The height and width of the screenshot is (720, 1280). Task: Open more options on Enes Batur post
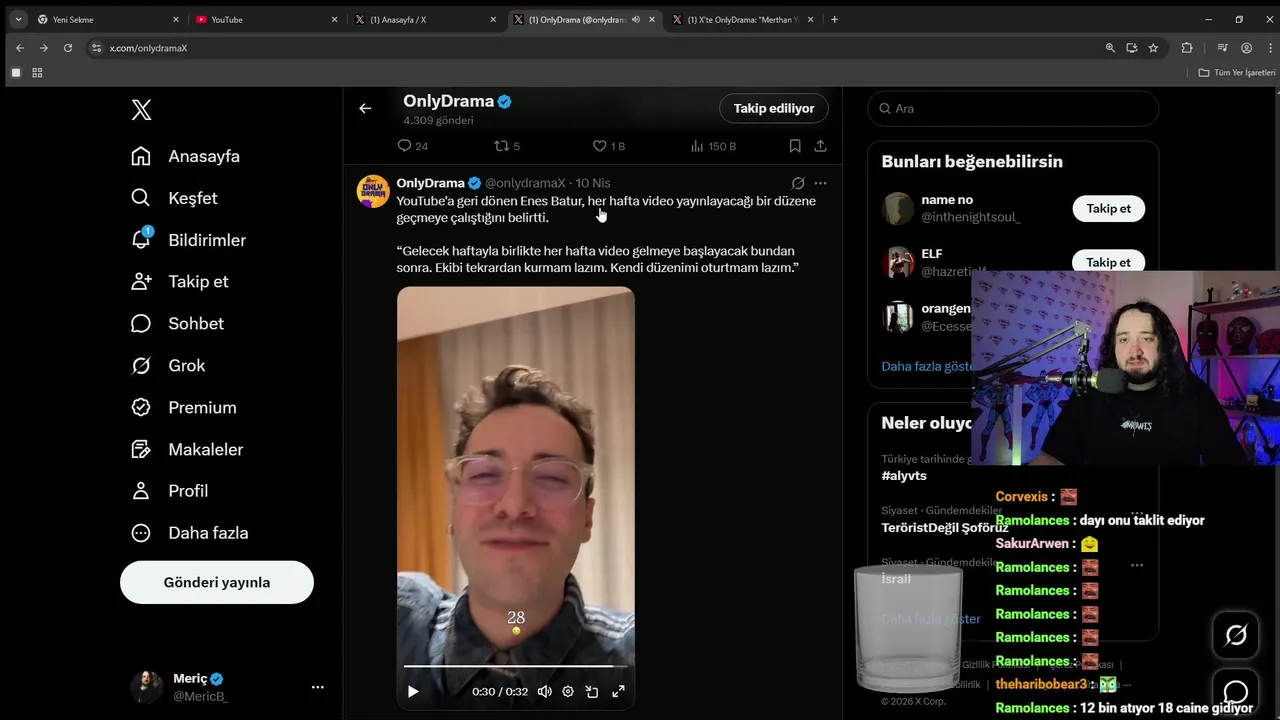click(821, 183)
